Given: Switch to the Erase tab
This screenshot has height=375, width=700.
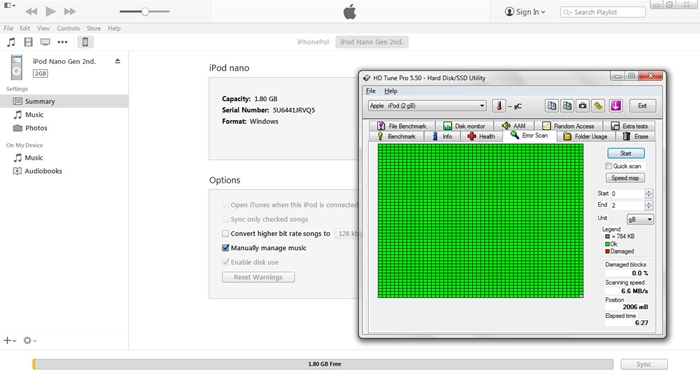Looking at the screenshot, I should tap(636, 137).
